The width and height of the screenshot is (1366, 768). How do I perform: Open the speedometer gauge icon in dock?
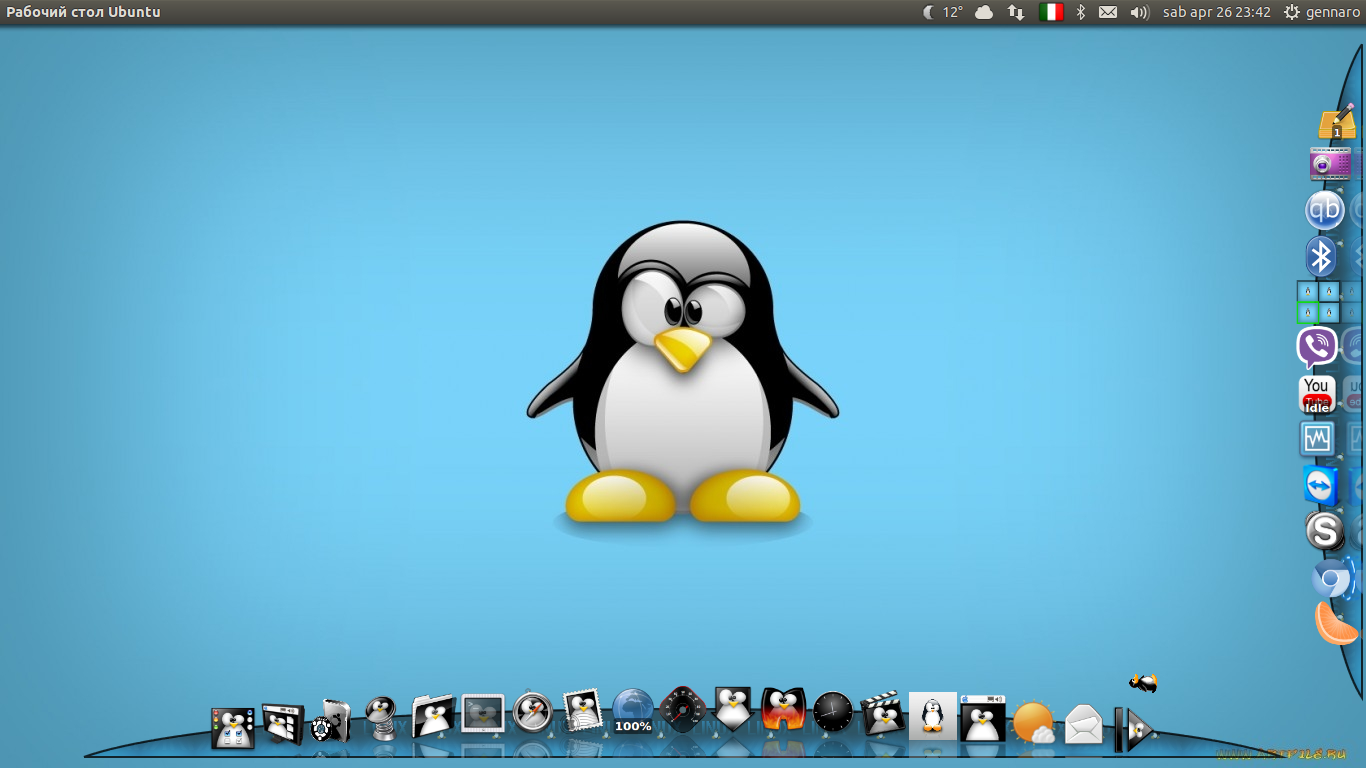coord(683,711)
